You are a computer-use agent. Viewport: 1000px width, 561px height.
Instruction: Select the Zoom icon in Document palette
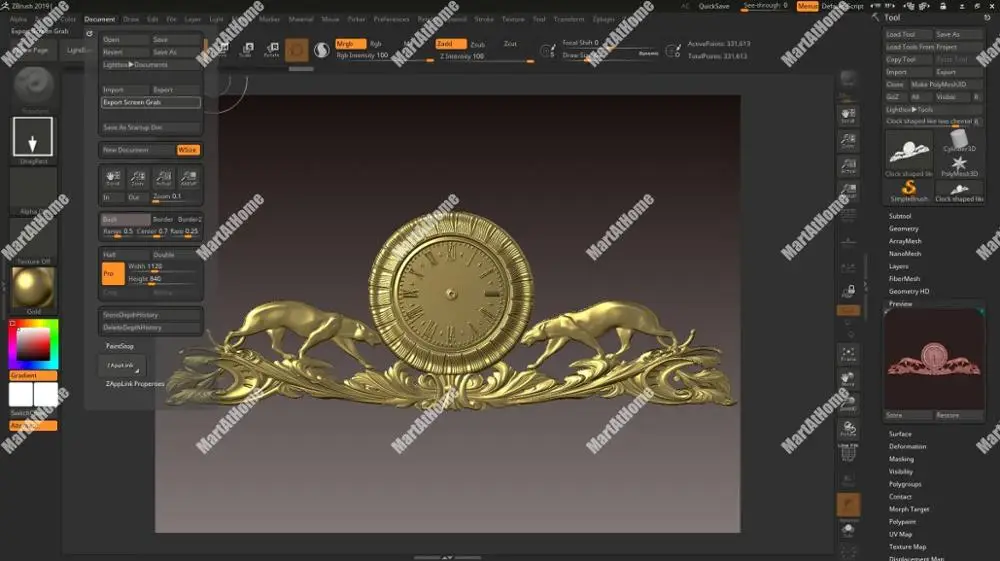tap(138, 178)
